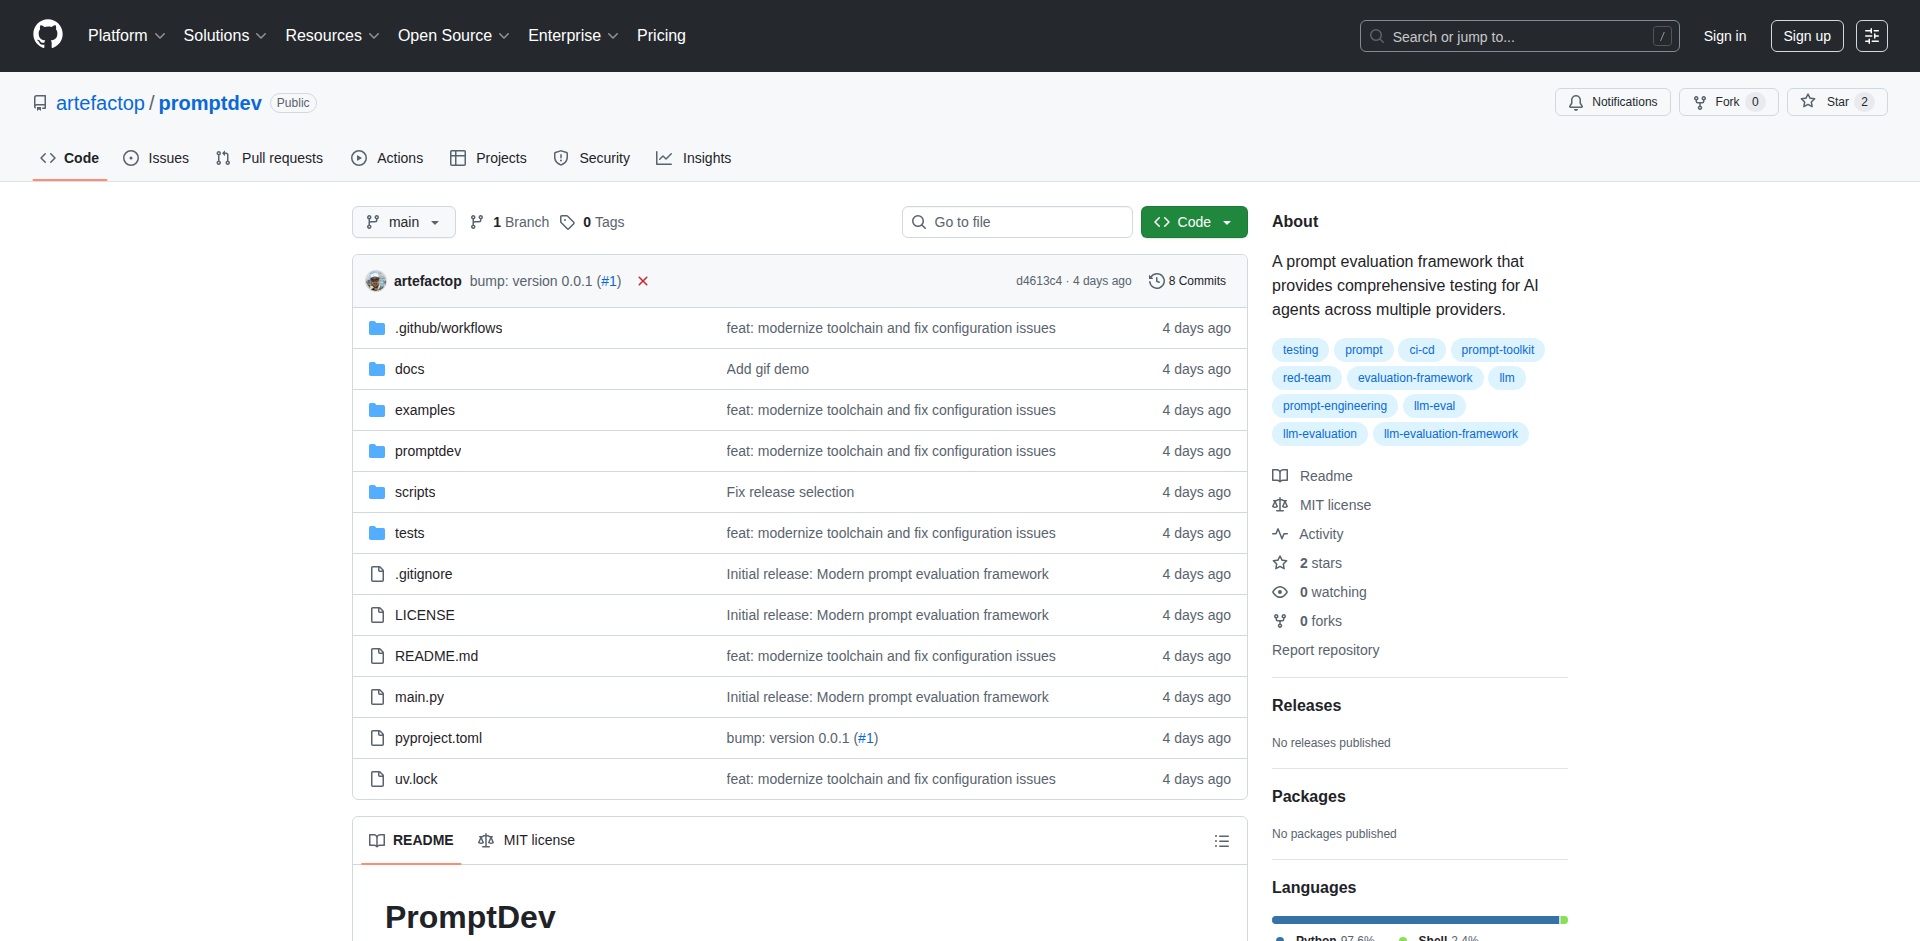Click the LICENSE file icon
The height and width of the screenshot is (941, 1920).
click(x=377, y=615)
